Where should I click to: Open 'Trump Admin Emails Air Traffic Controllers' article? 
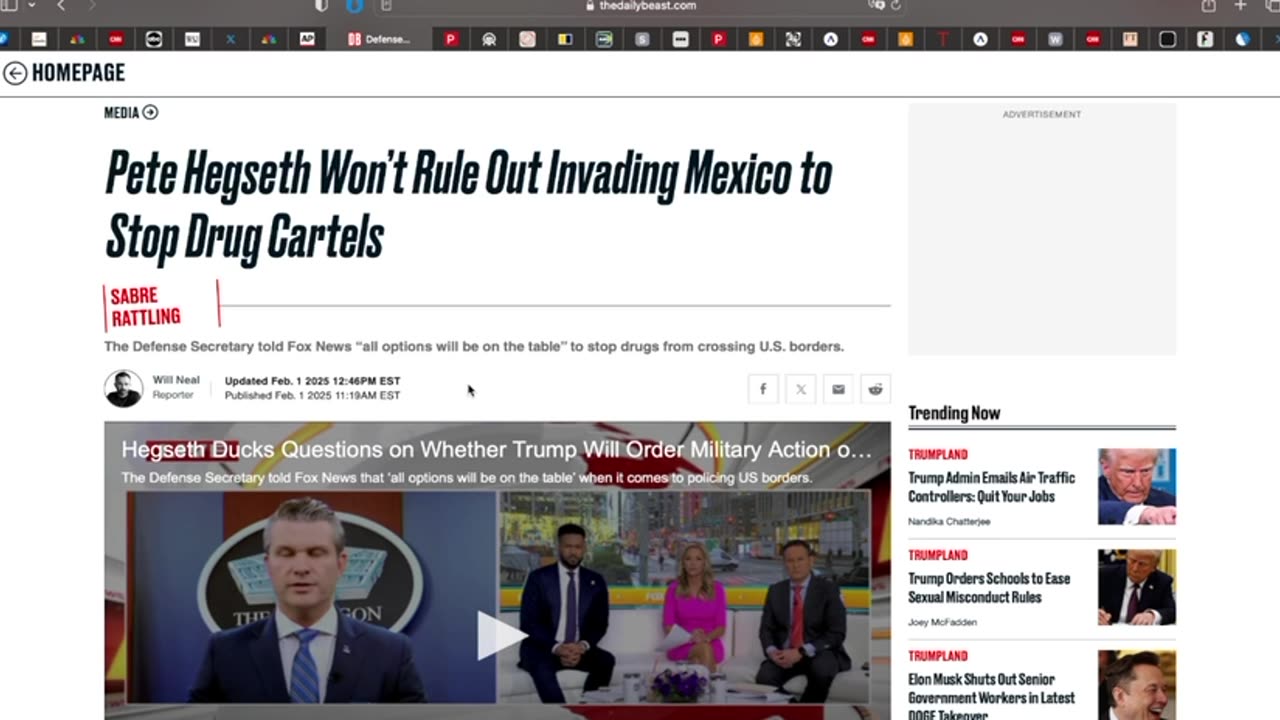pos(991,487)
